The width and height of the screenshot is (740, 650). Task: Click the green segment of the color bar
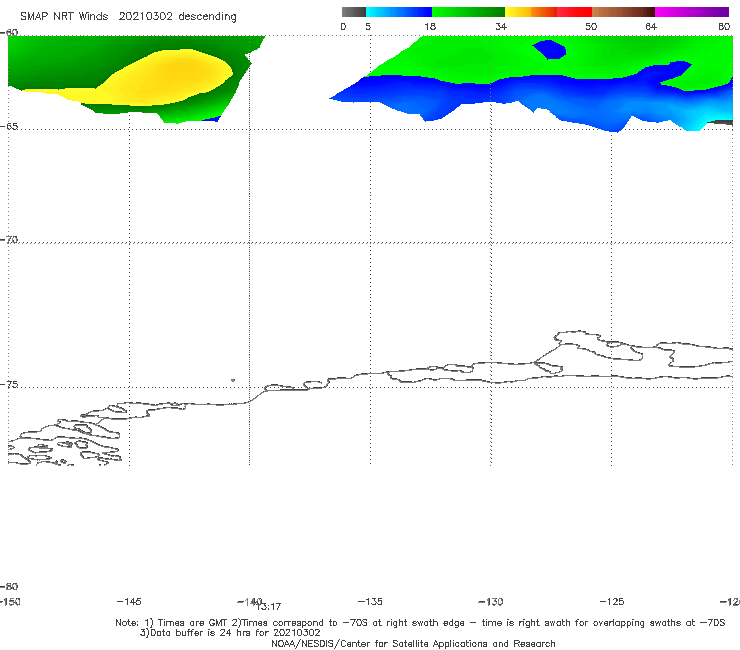pyautogui.click(x=468, y=12)
